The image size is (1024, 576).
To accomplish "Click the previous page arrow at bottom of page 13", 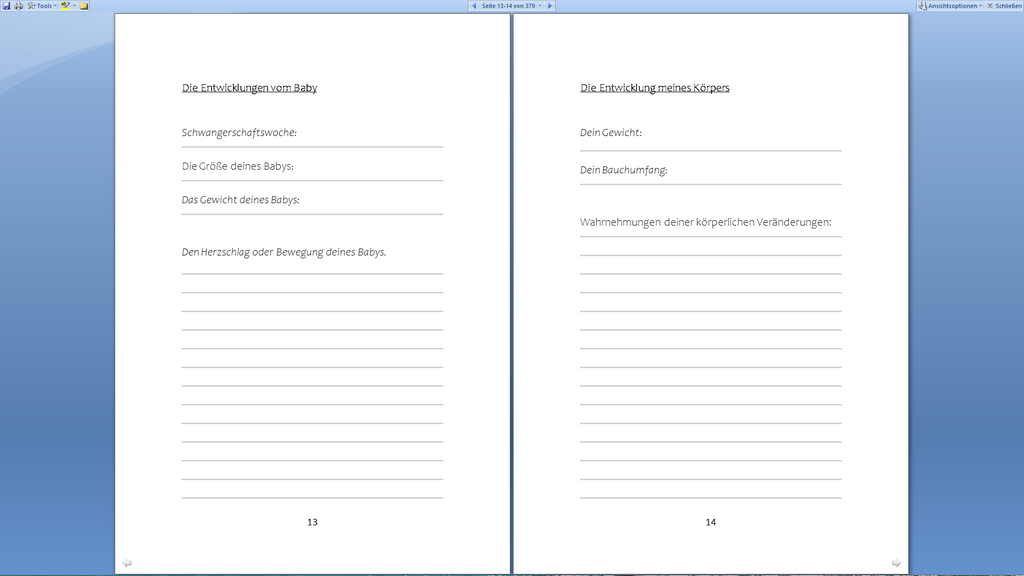I will tap(127, 563).
